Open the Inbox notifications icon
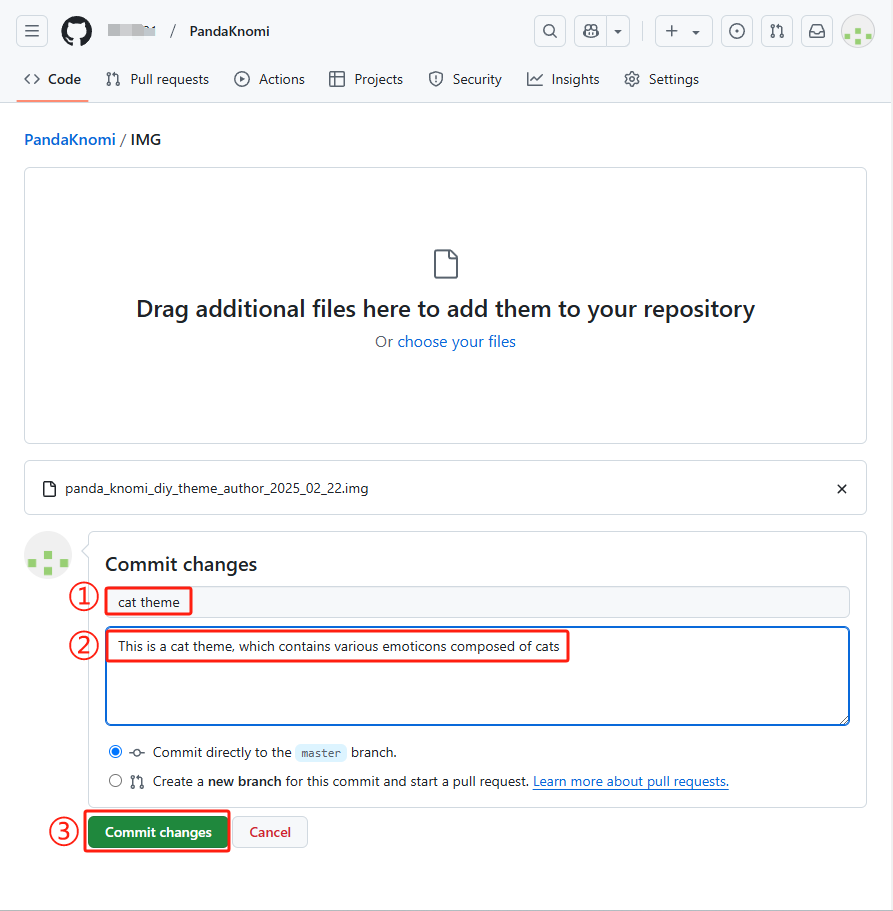 click(817, 31)
